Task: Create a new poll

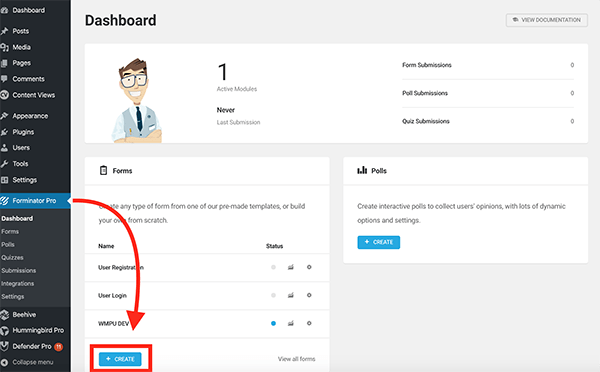Action: tap(378, 242)
